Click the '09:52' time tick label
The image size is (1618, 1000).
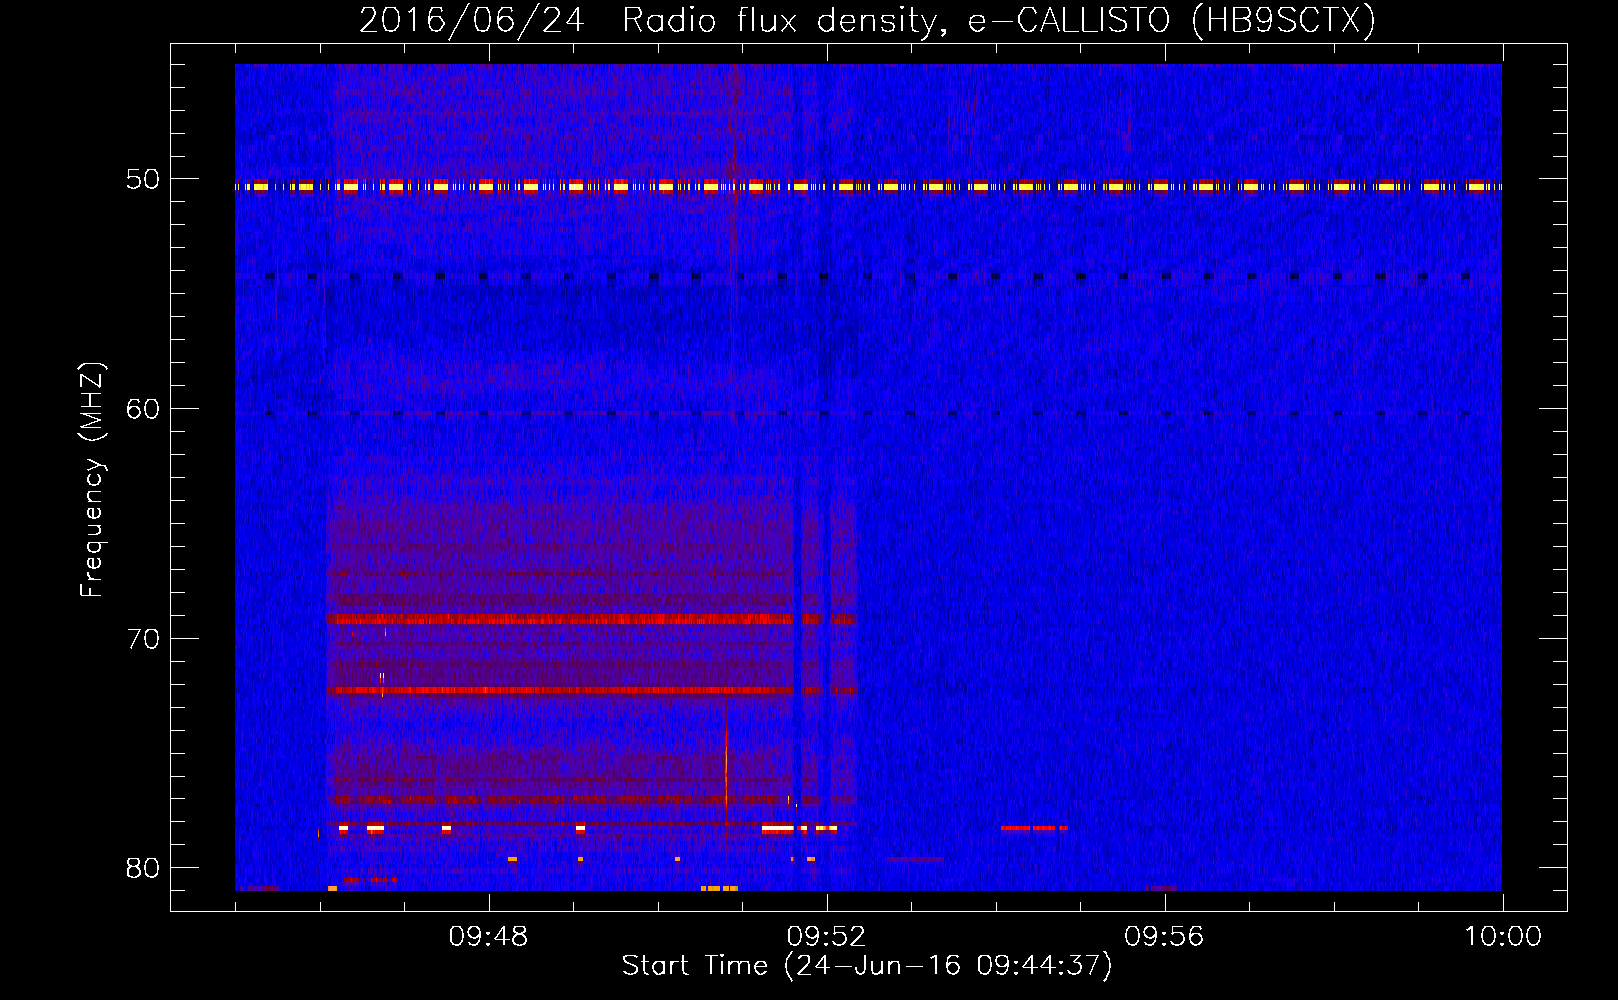(x=826, y=937)
